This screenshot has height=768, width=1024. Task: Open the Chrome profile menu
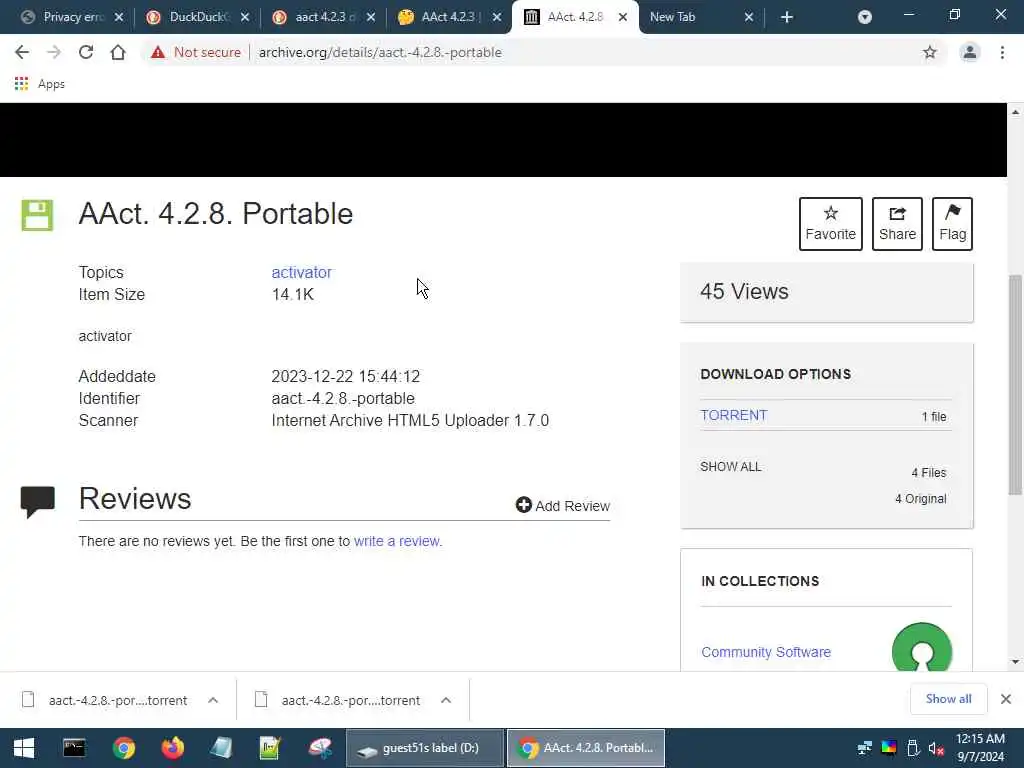click(970, 52)
